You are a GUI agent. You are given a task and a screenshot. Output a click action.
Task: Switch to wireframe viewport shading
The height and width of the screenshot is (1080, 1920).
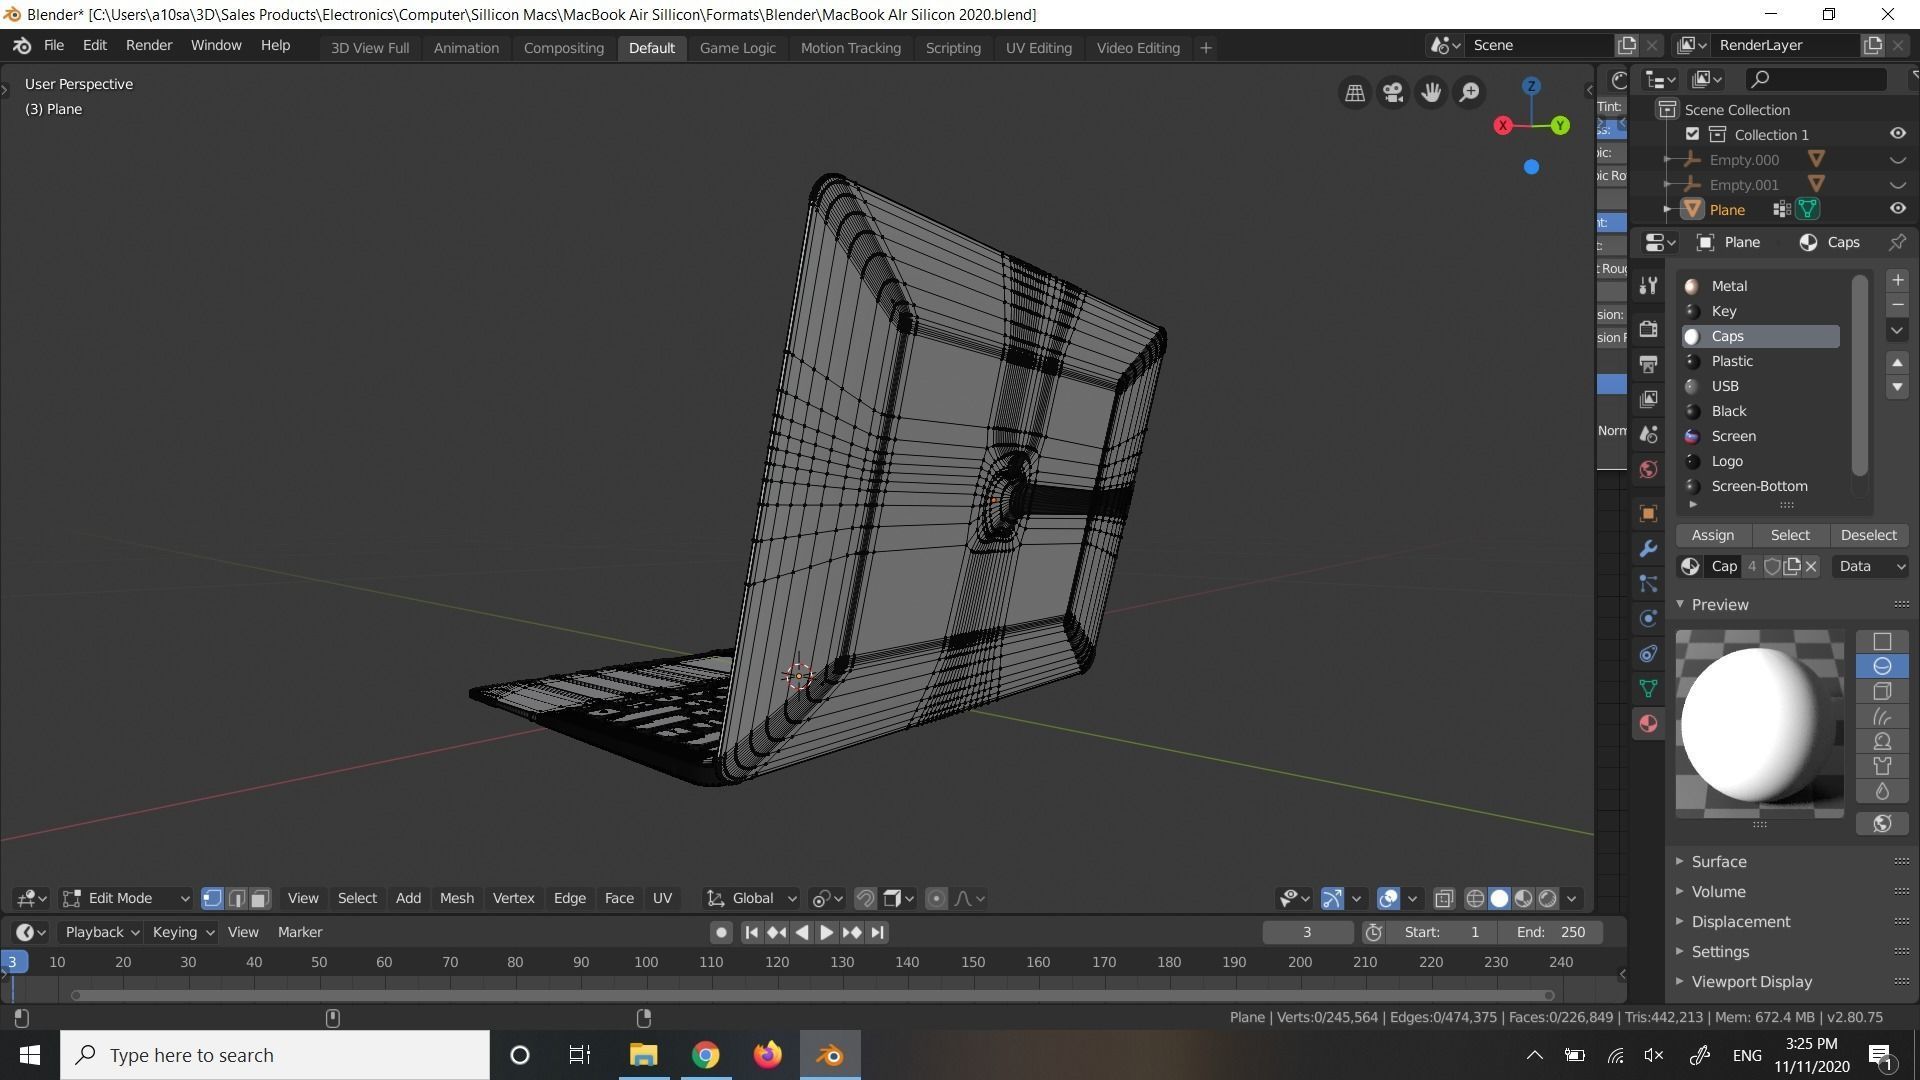pyautogui.click(x=1474, y=898)
